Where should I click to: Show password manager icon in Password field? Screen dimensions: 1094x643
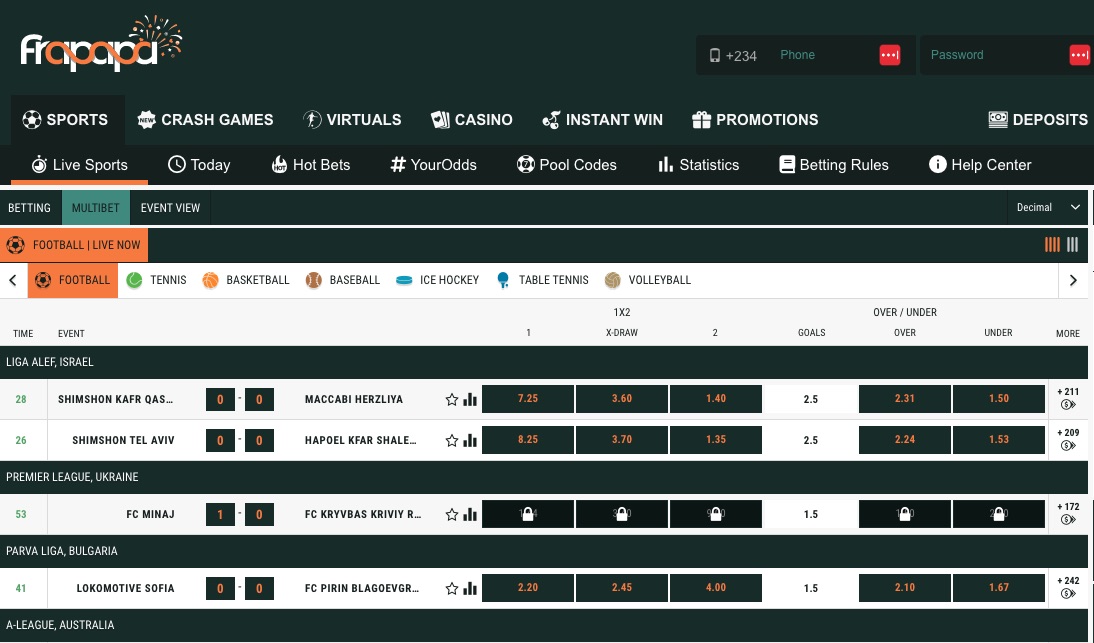(x=1079, y=55)
